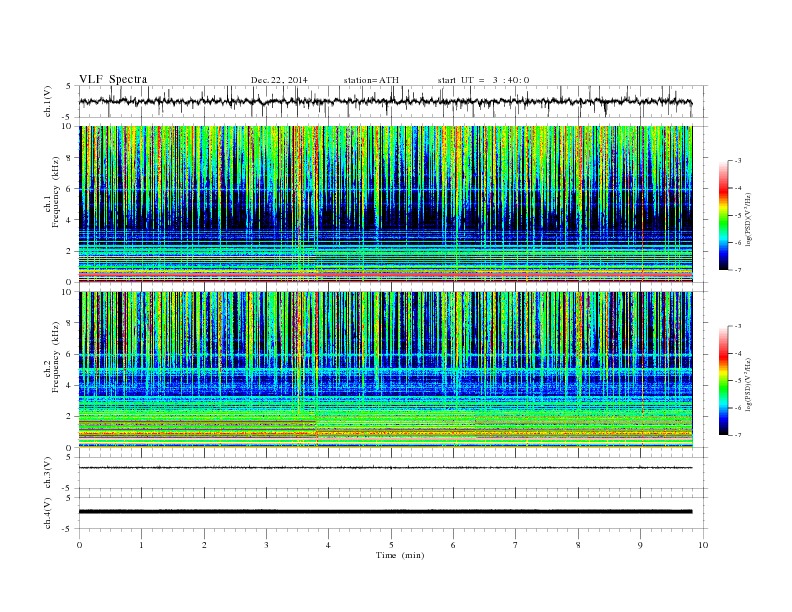The height and width of the screenshot is (612, 792).
Task: Click inside the ch.1 spectrogram panel
Action: pos(385,204)
